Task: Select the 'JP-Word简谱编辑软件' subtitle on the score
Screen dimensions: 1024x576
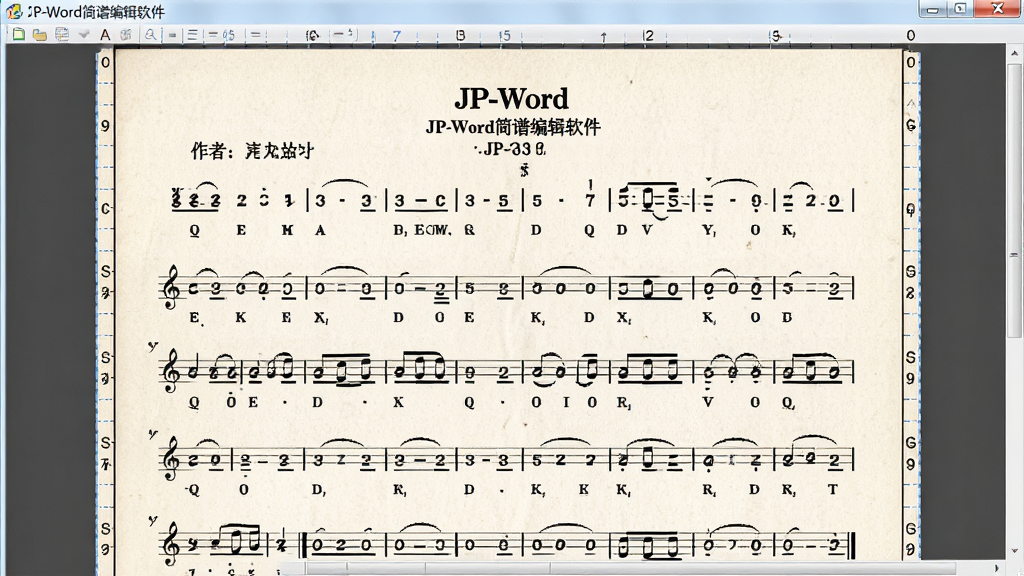Action: point(513,127)
